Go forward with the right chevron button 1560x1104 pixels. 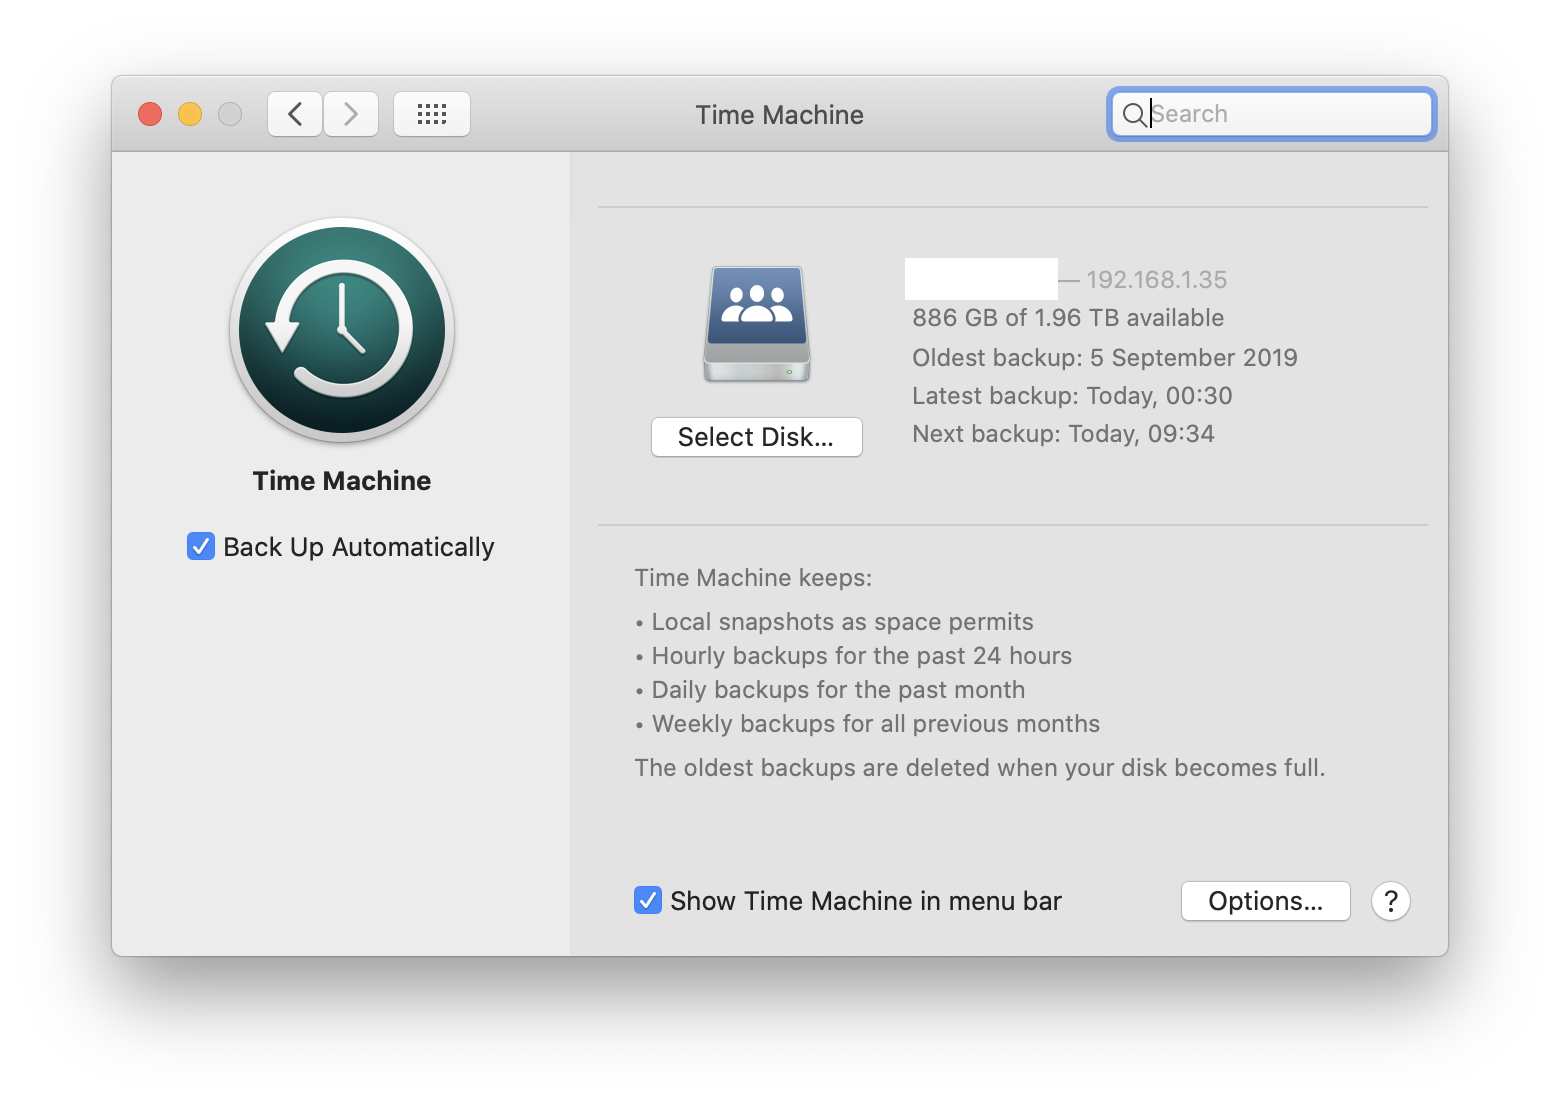pos(351,114)
